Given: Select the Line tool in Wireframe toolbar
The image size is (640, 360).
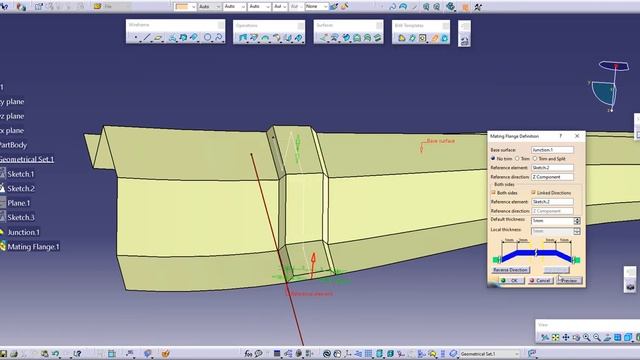Looking at the screenshot, I should [147, 38].
